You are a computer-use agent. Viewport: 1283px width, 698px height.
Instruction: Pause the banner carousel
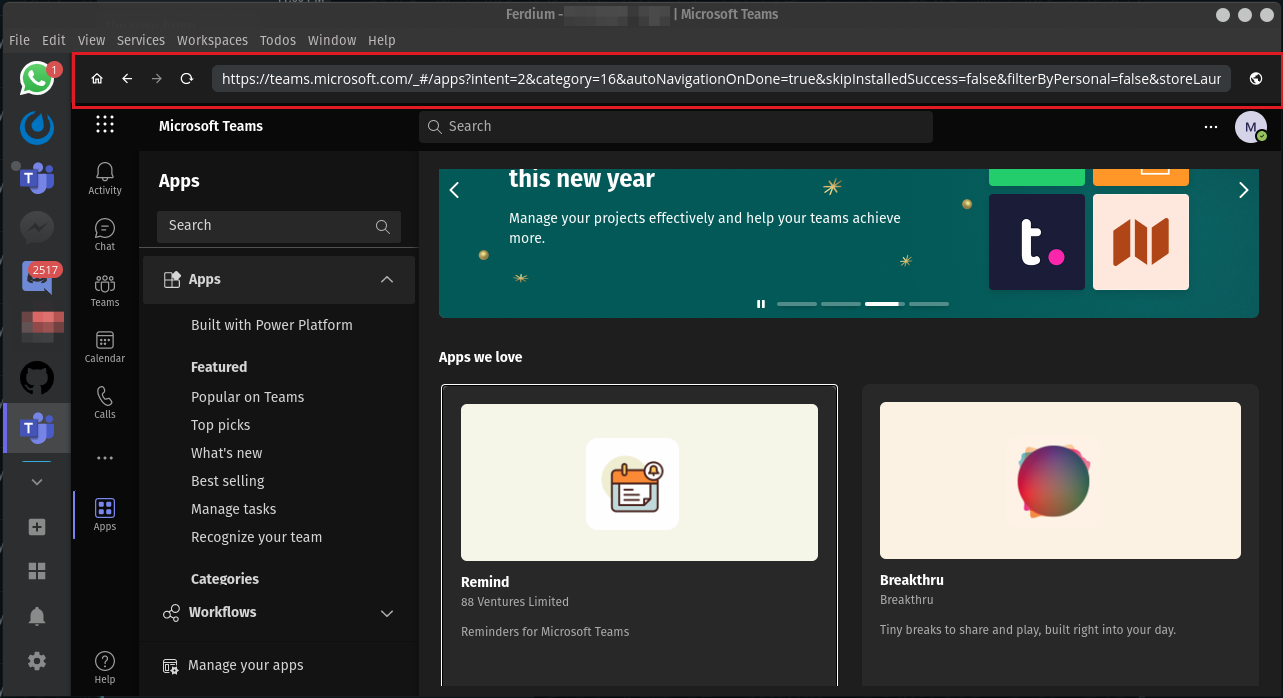click(761, 304)
